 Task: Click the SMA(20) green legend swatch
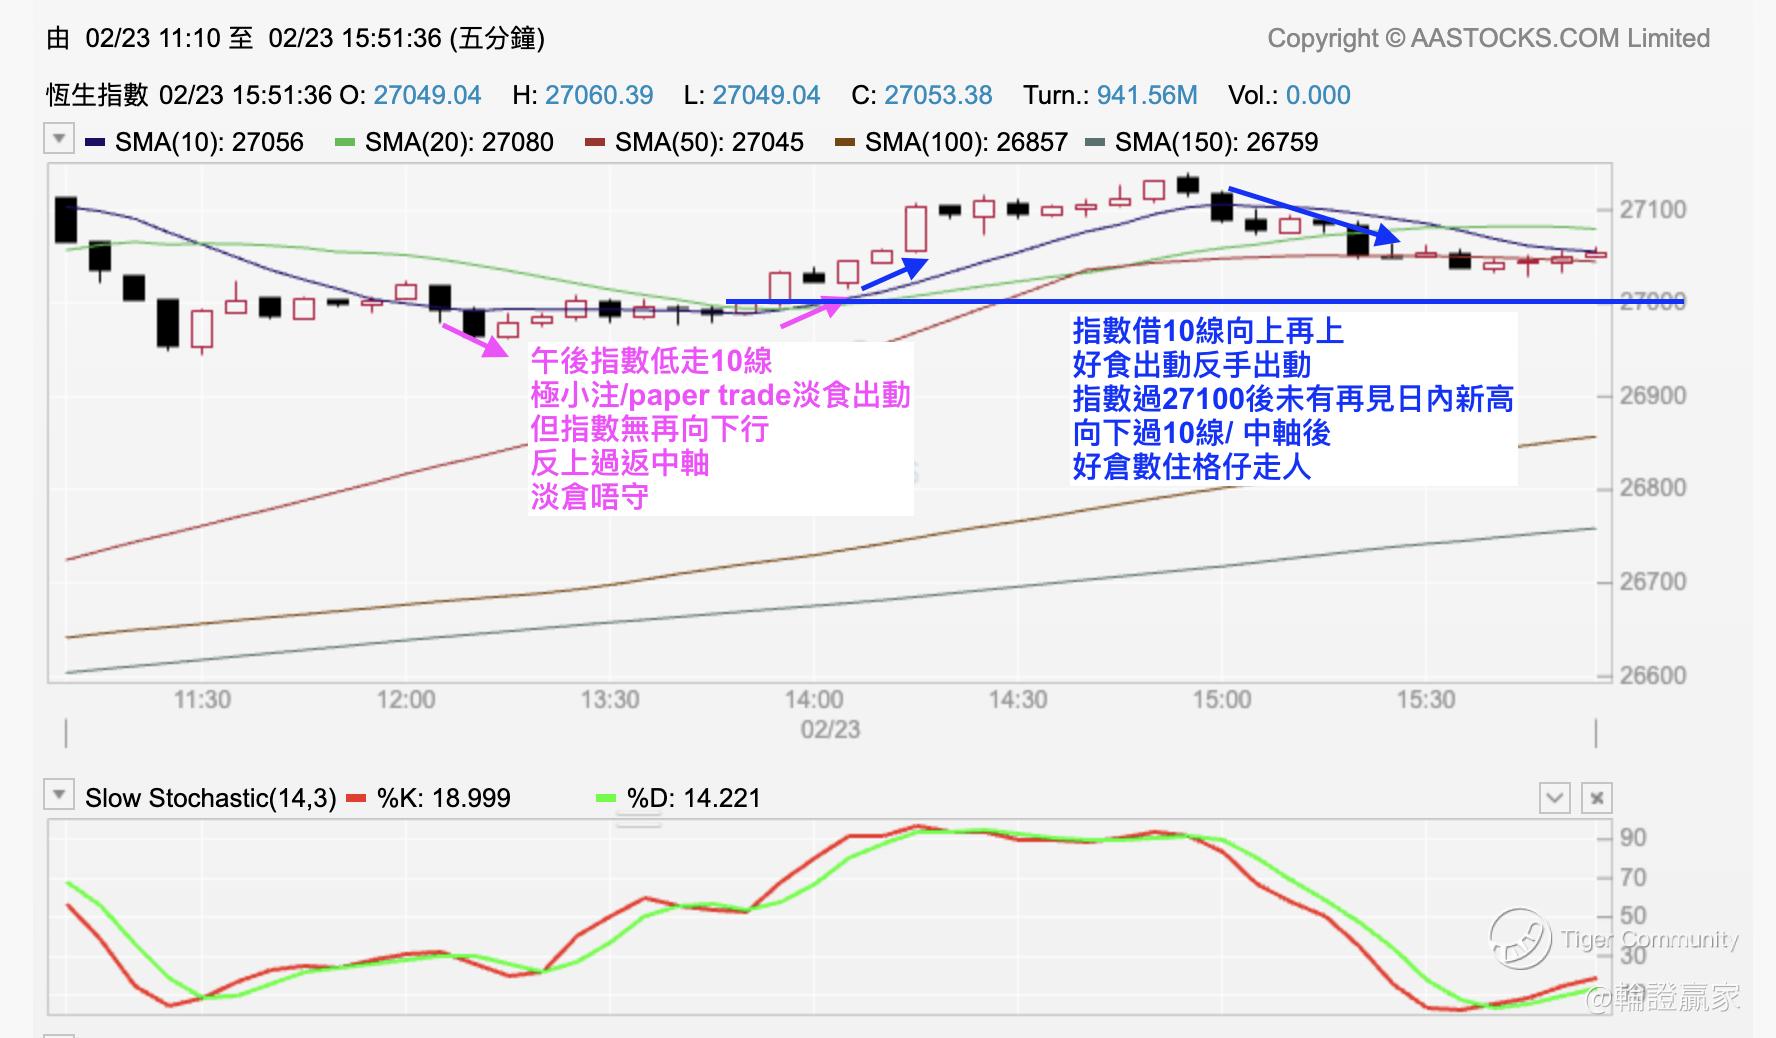coord(345,142)
